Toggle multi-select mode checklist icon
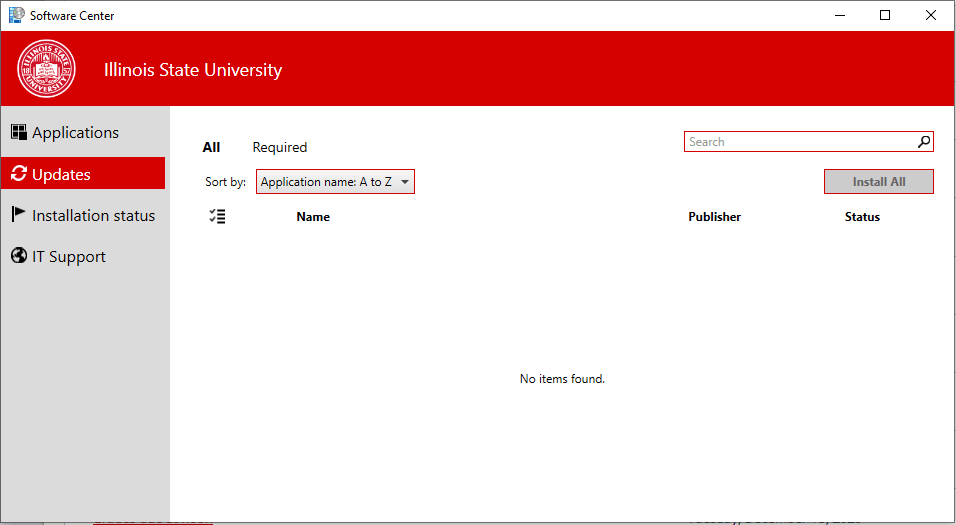 (217, 216)
